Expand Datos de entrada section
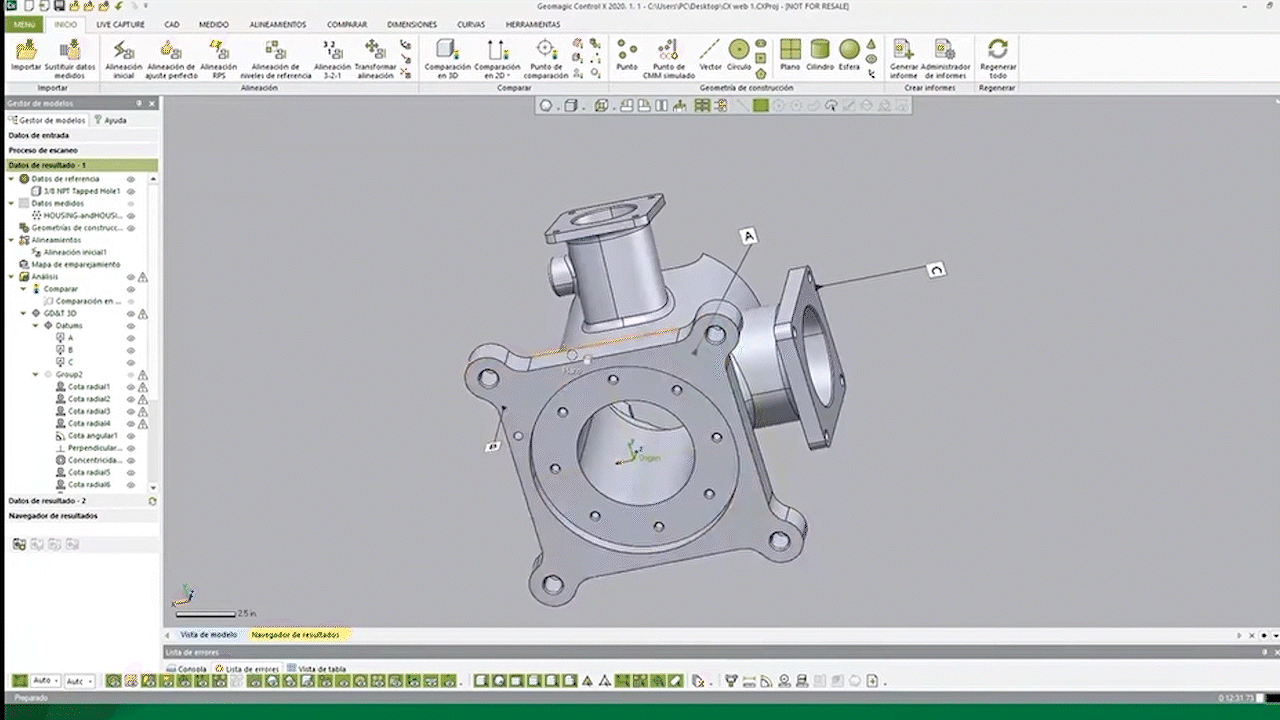The height and width of the screenshot is (720, 1280). (x=80, y=135)
